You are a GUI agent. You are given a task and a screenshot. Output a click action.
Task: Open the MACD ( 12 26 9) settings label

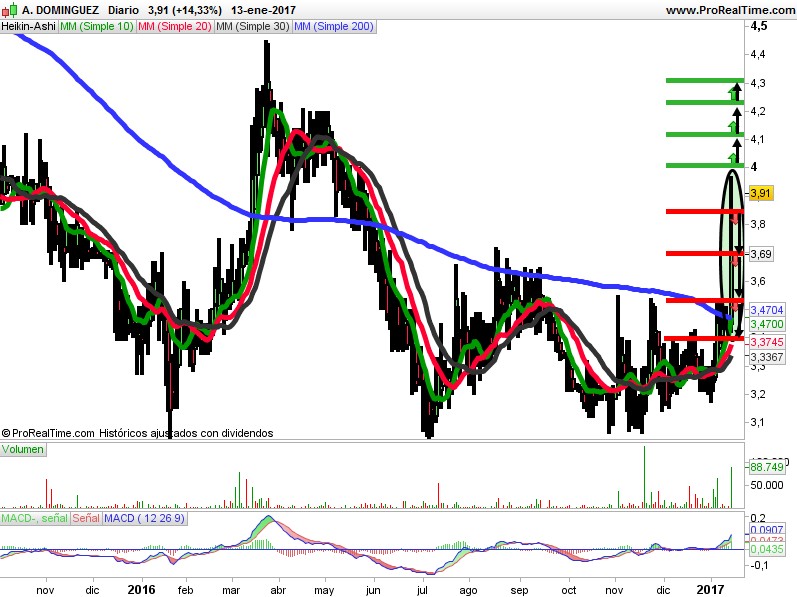tap(145, 519)
